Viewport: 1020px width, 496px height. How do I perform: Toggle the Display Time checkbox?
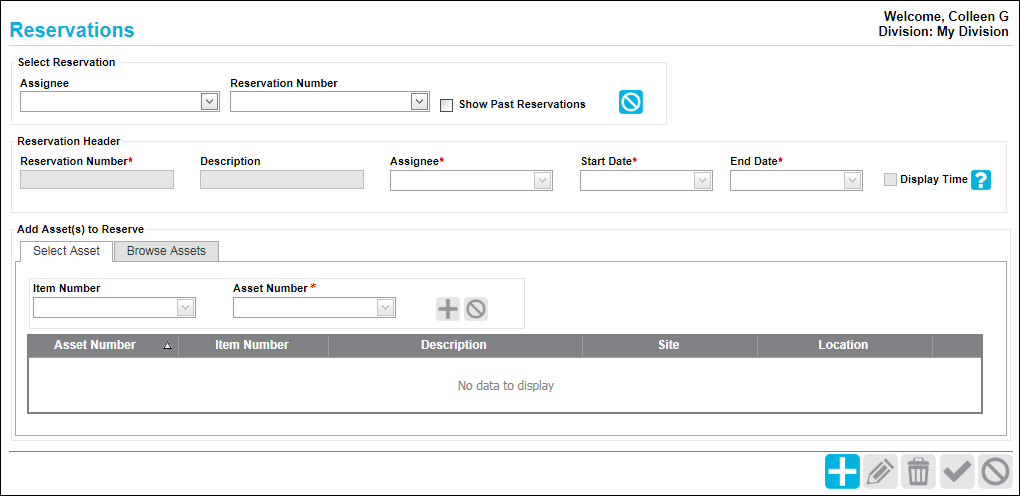(x=891, y=180)
